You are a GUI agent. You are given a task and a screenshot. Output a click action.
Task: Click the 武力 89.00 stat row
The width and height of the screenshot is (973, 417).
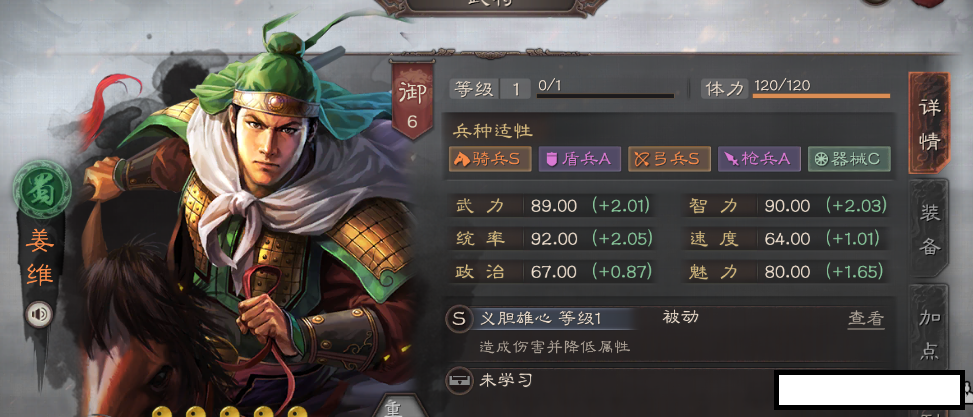tap(552, 206)
